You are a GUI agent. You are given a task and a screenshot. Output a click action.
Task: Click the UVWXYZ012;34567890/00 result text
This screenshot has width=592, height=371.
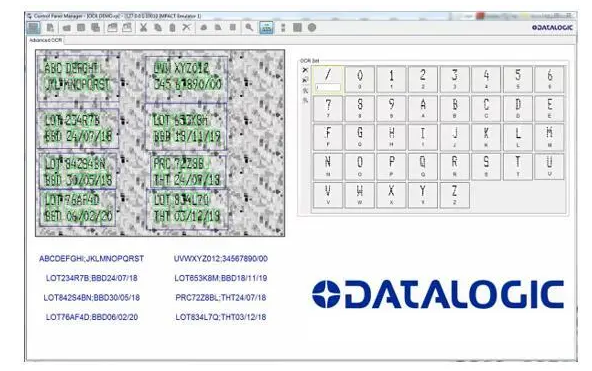221,259
